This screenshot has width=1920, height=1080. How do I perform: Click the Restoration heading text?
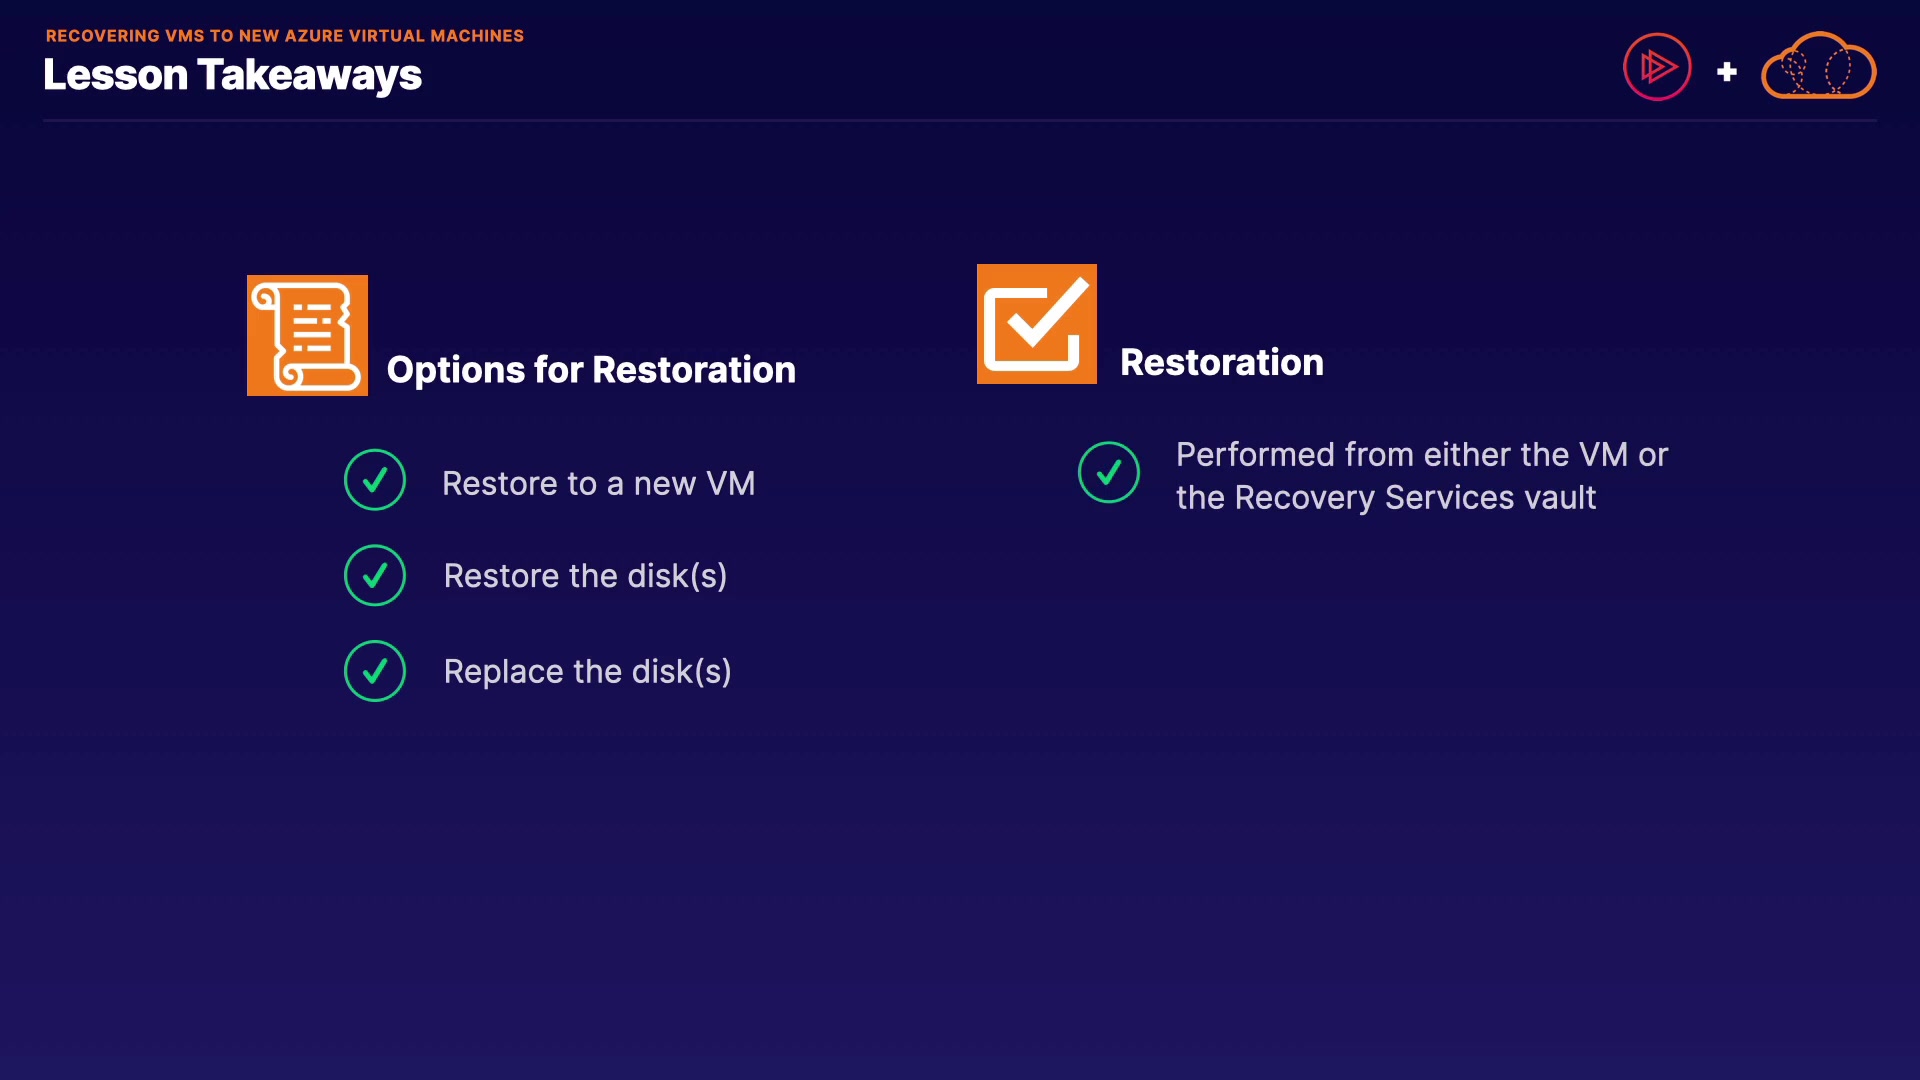[x=1221, y=362]
